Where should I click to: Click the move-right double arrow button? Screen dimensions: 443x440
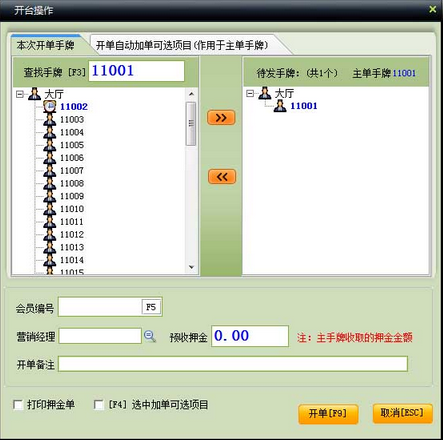[x=221, y=118]
